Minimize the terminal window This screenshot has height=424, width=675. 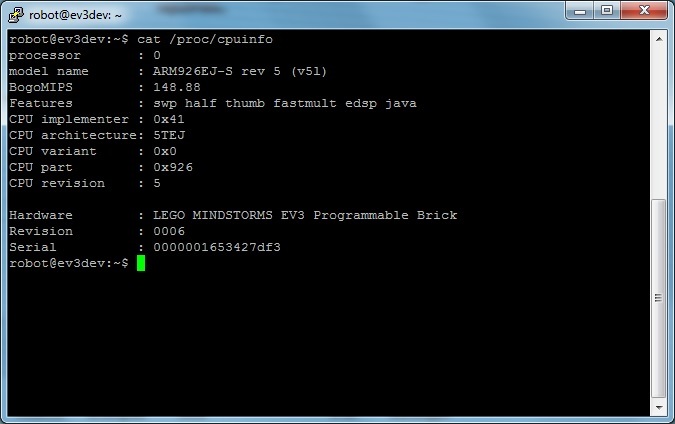581,11
